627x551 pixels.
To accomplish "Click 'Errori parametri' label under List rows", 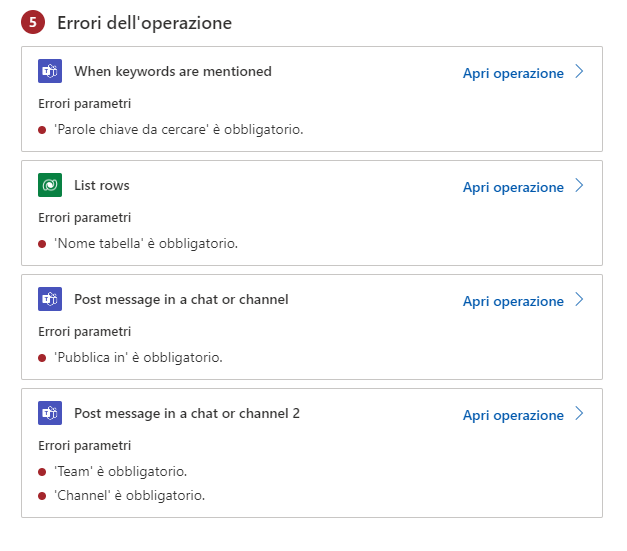I will click(x=84, y=218).
